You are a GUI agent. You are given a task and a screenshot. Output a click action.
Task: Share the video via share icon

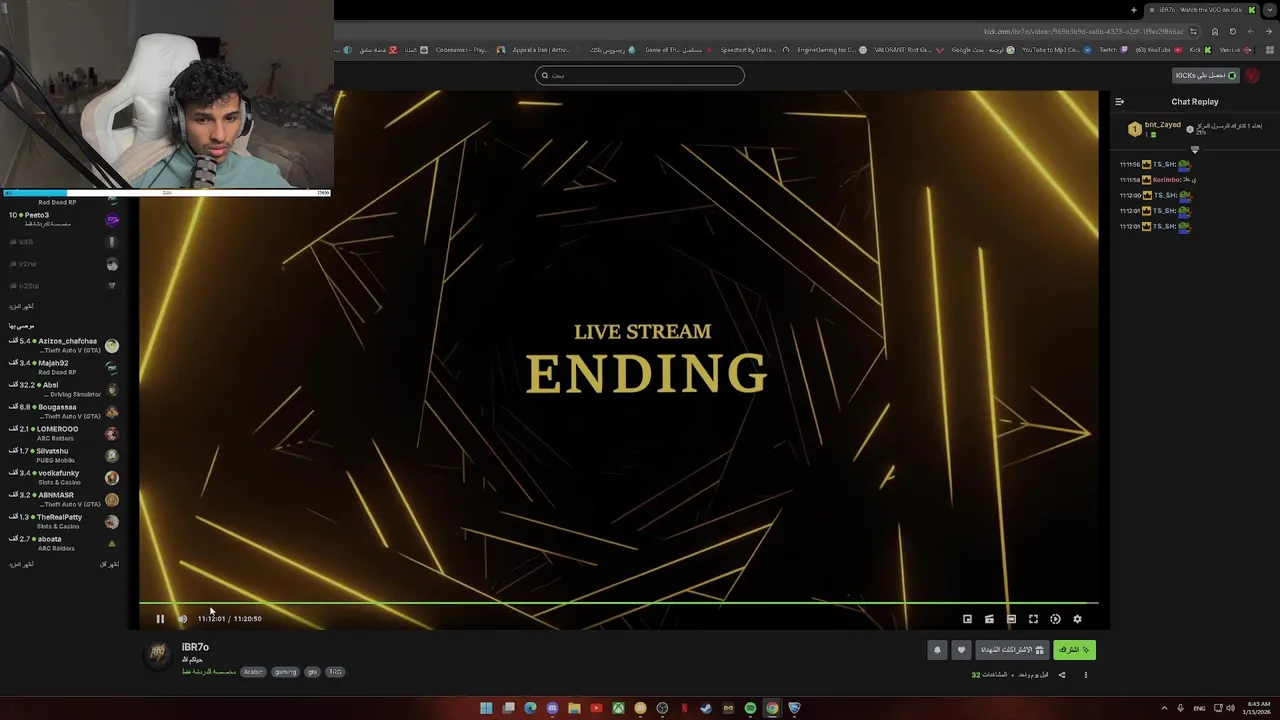pos(1062,675)
